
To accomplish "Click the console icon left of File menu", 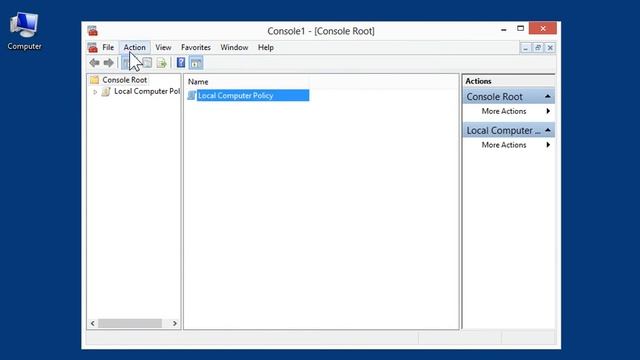I will (x=93, y=48).
